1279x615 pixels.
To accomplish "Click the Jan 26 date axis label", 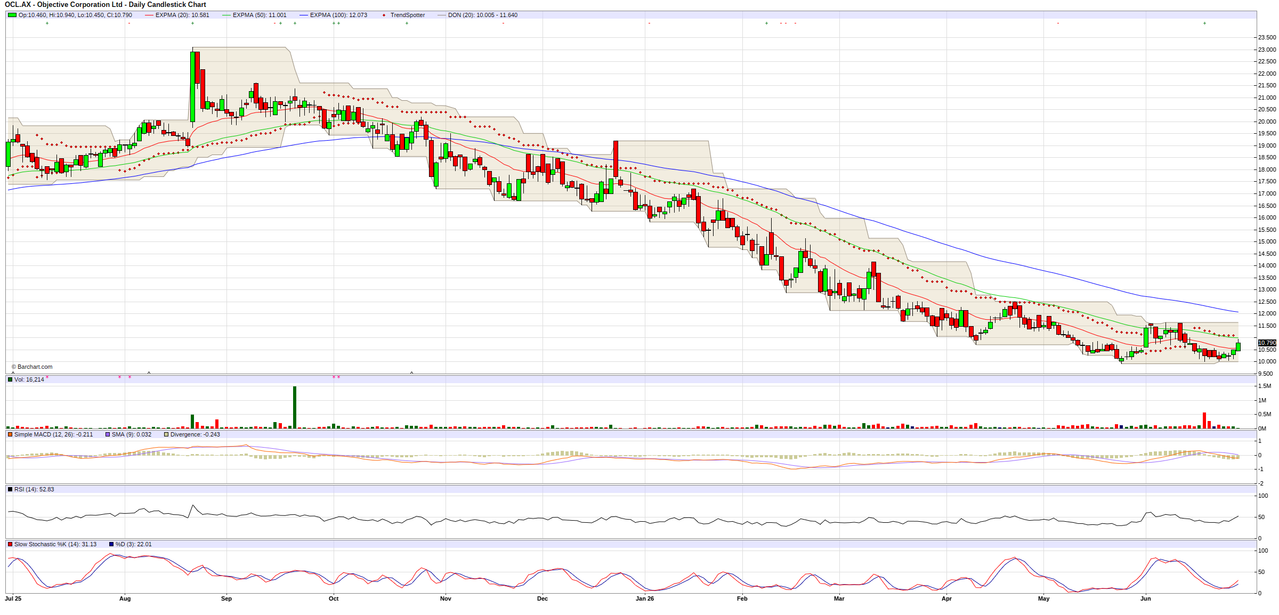I will point(644,600).
